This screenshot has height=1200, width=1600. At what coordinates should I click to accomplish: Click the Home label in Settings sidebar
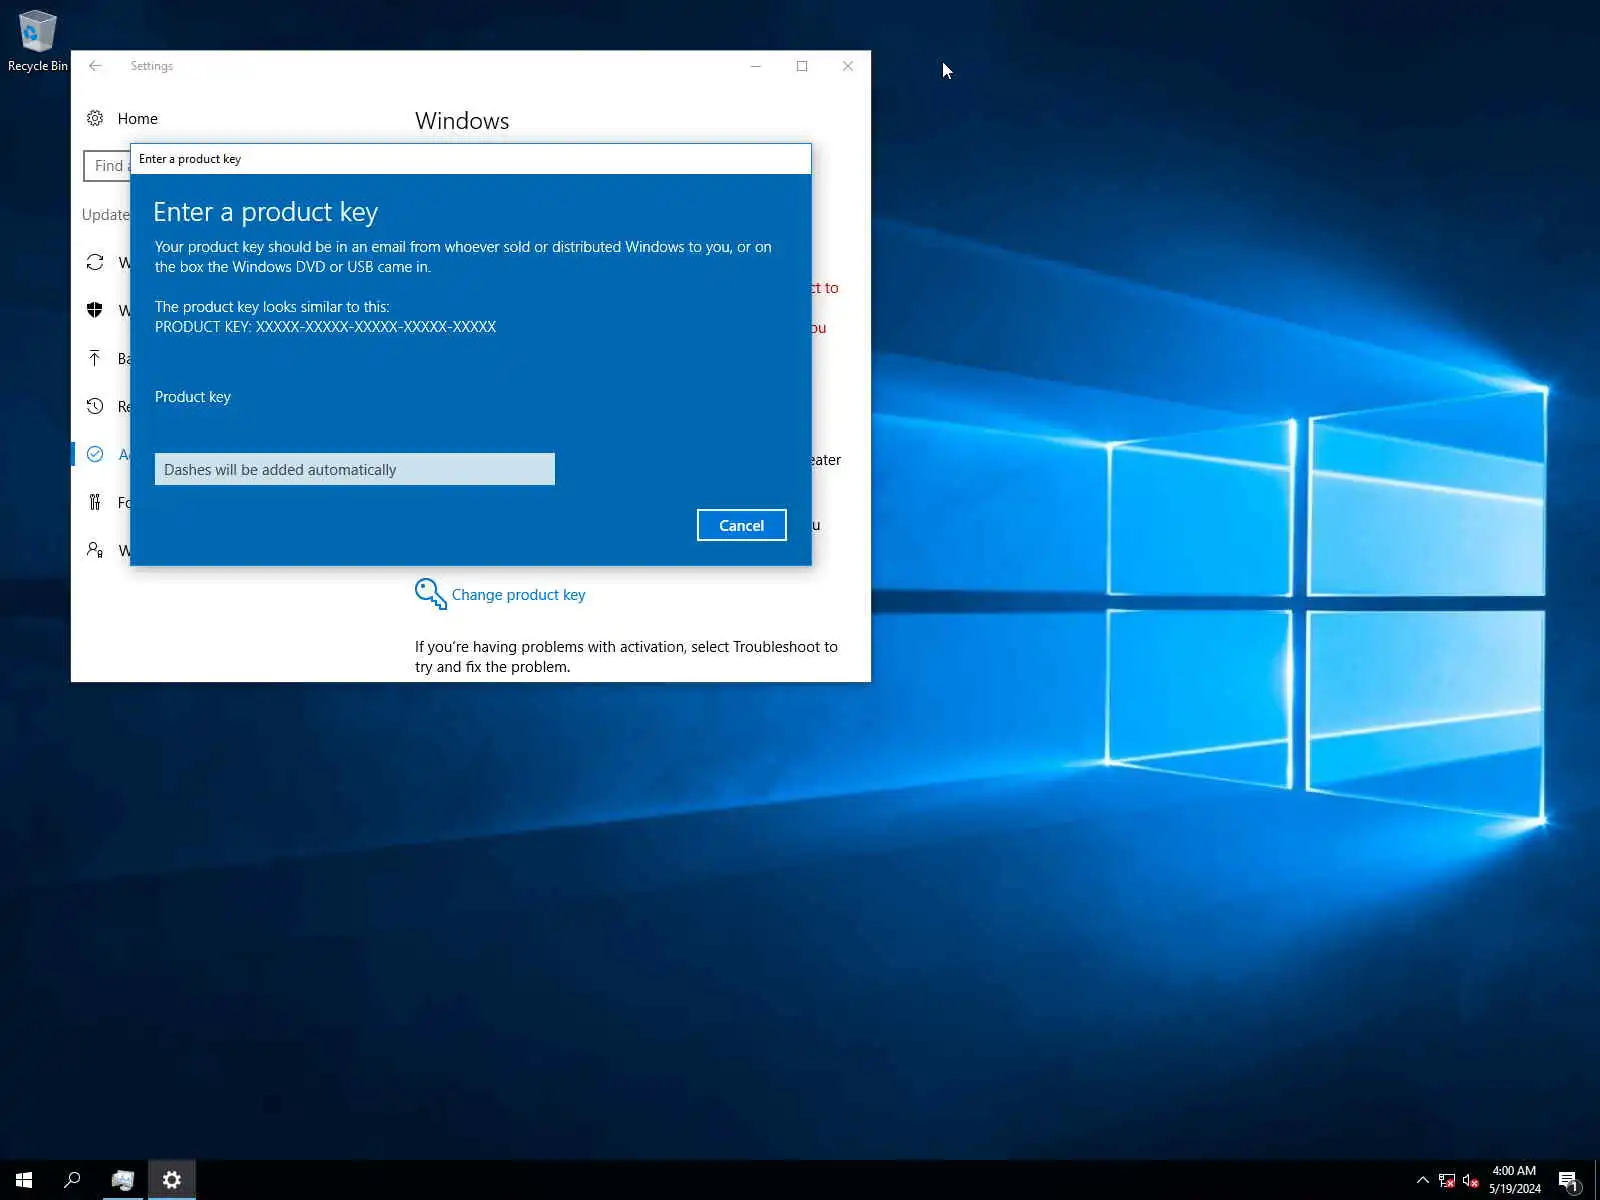click(x=137, y=118)
